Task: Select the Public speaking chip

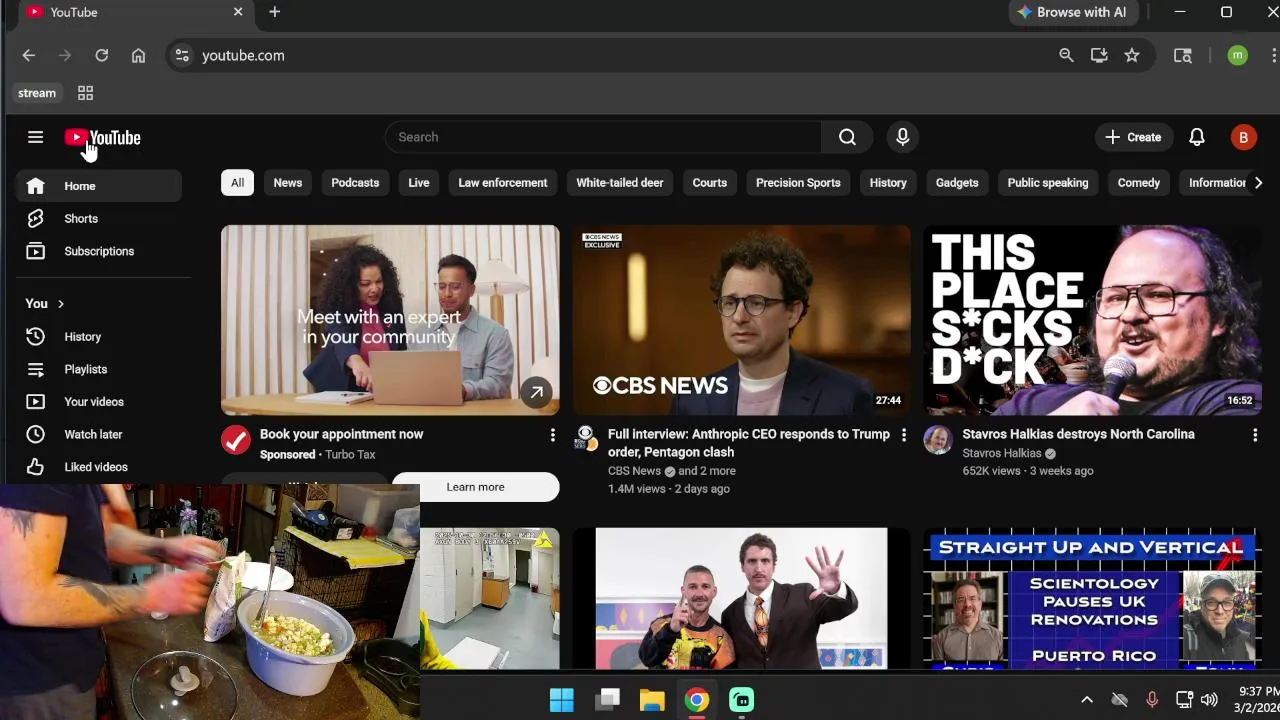Action: [1047, 183]
